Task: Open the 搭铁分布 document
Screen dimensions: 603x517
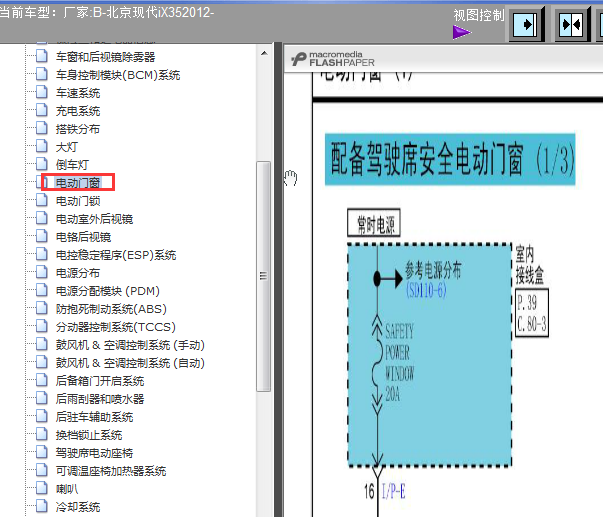Action: [x=78, y=129]
